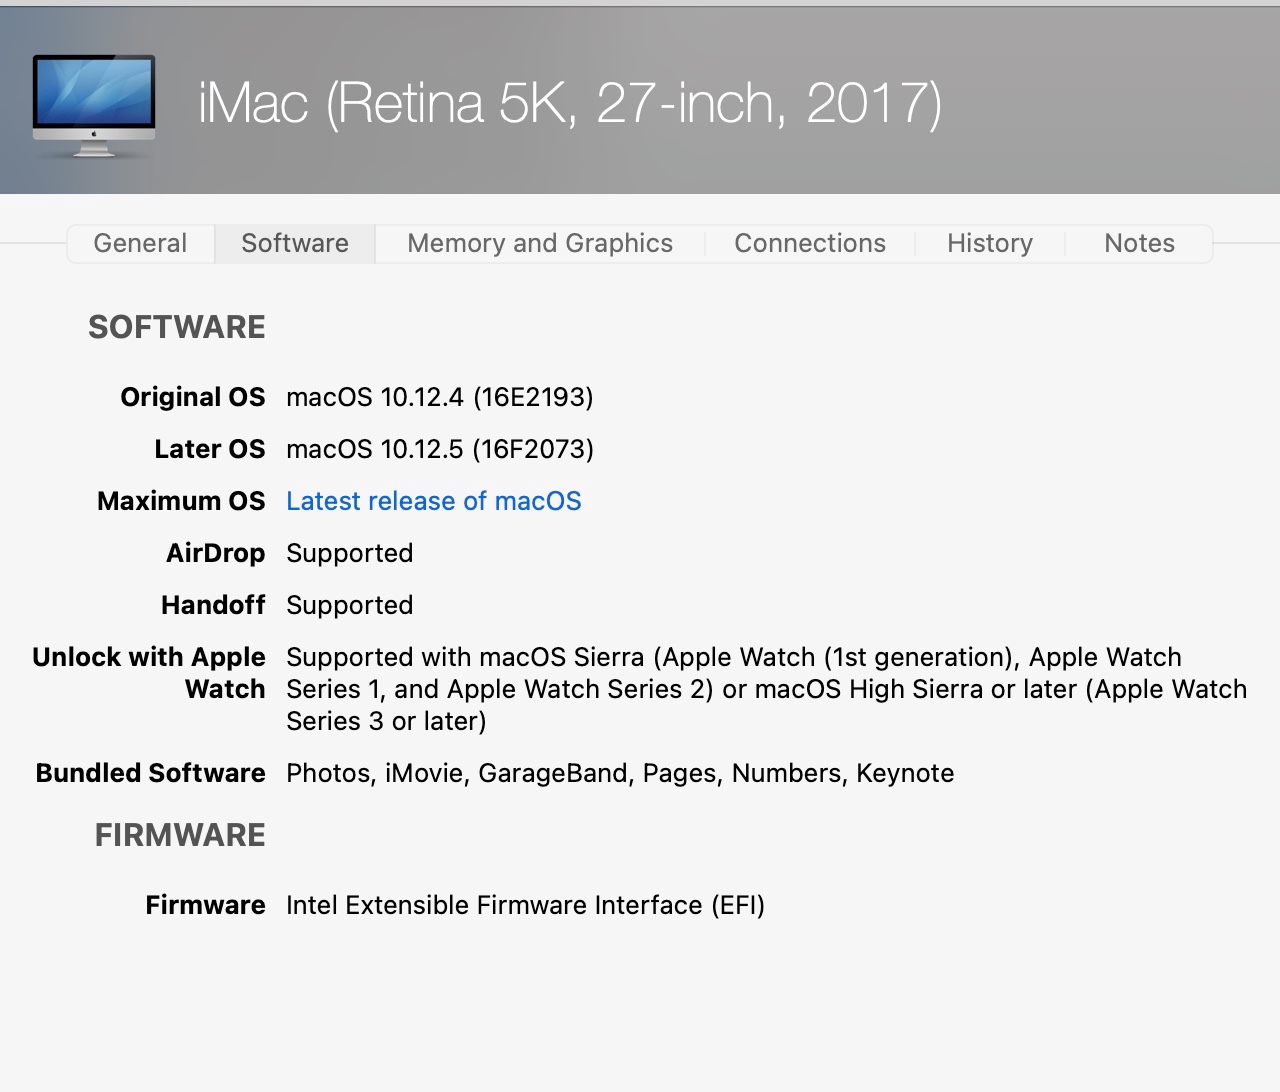This screenshot has height=1092, width=1280.
Task: Click the iMac Retina 5K model title
Action: tap(570, 103)
